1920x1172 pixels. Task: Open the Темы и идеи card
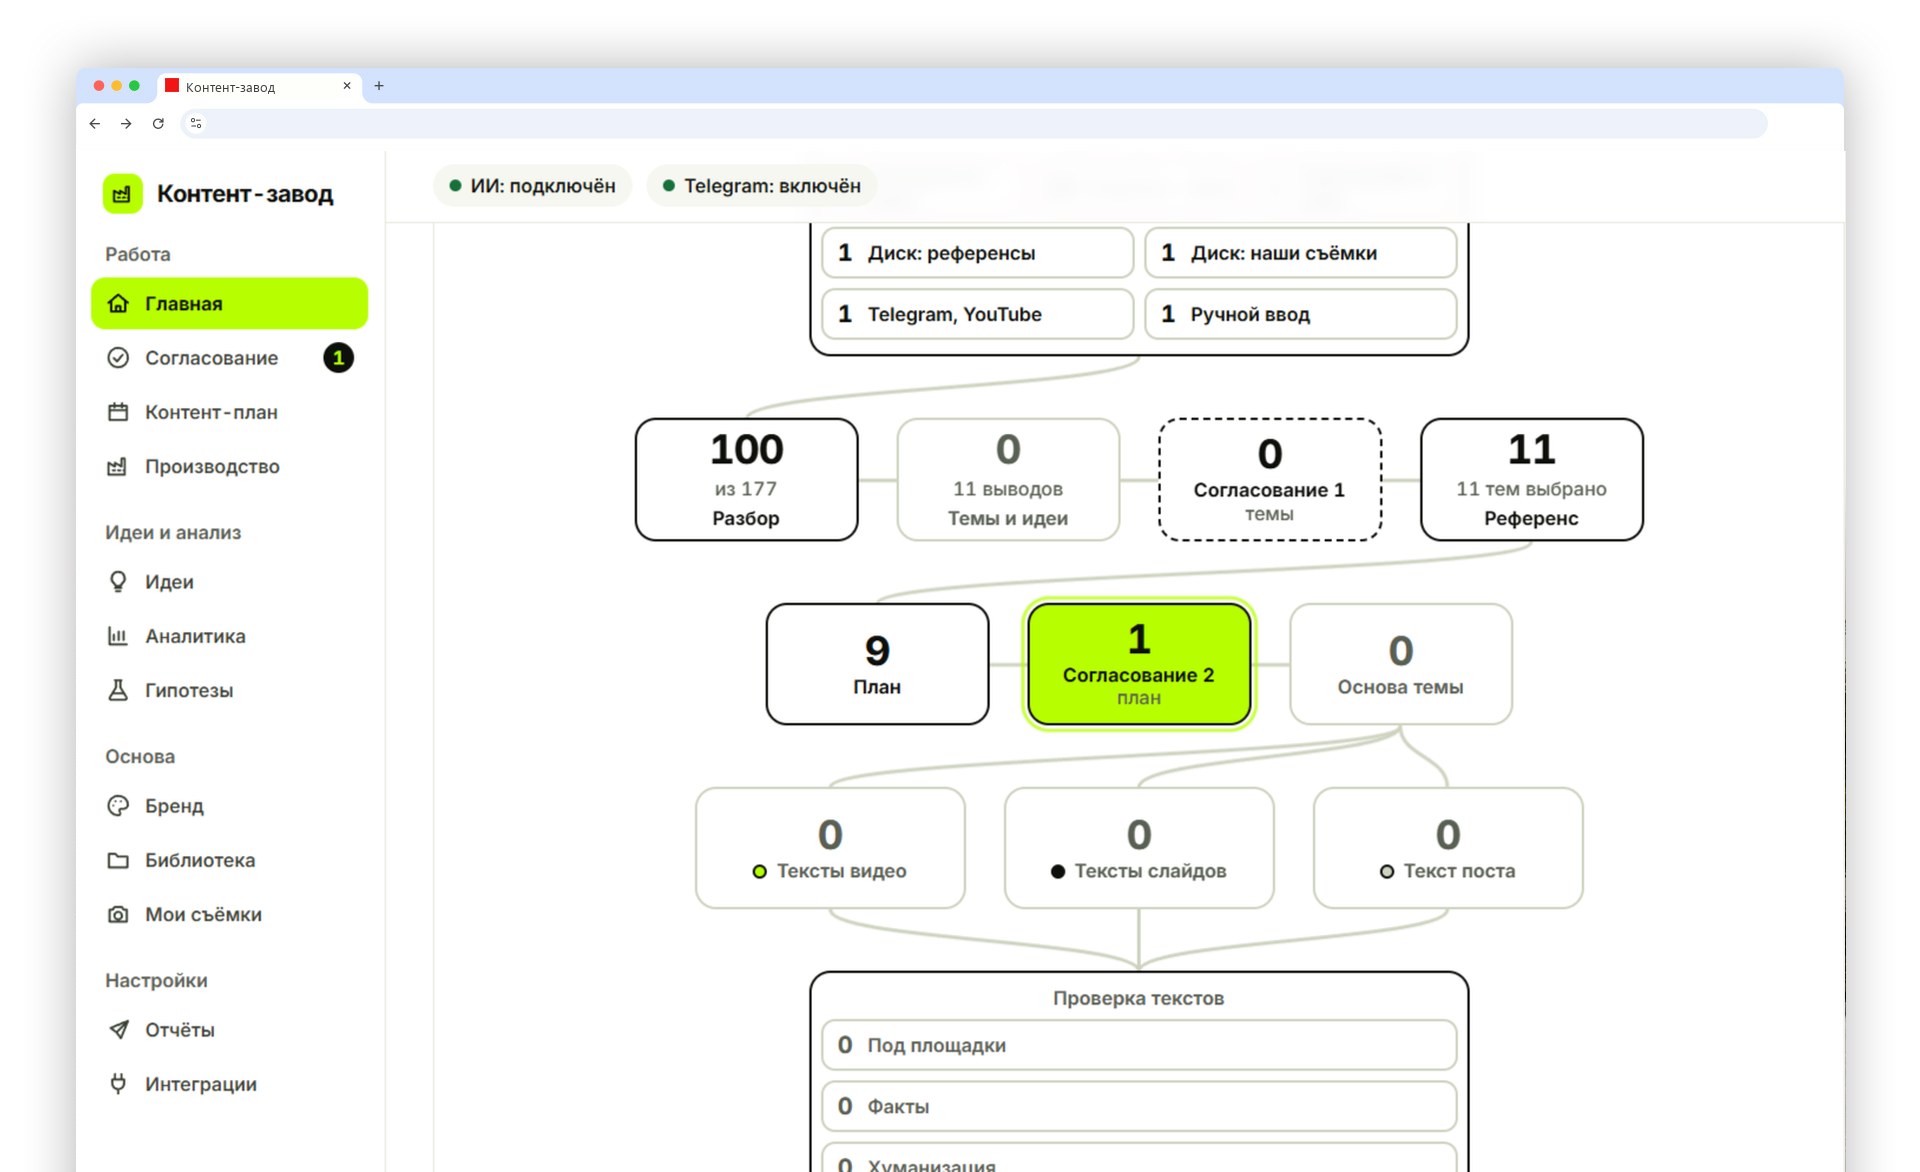coord(1008,480)
